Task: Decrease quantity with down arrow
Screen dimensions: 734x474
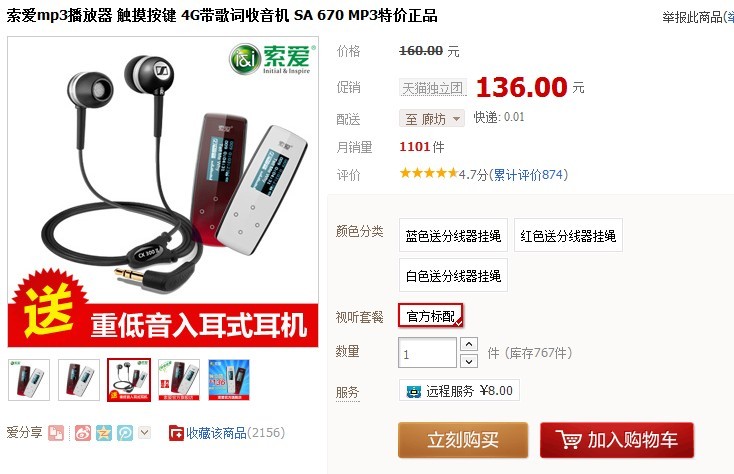Action: click(x=469, y=361)
